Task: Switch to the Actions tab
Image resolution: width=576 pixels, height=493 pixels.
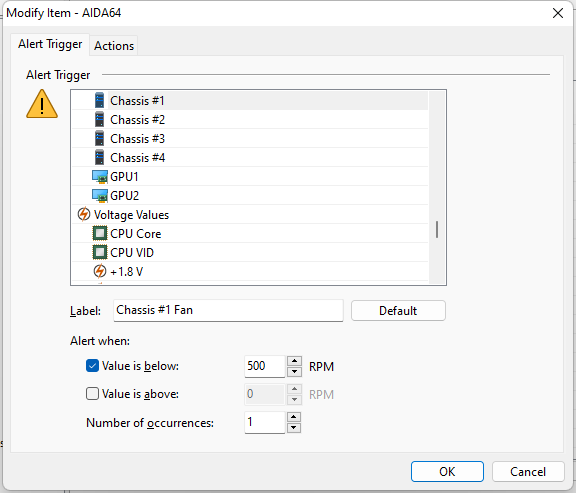Action: click(x=114, y=46)
